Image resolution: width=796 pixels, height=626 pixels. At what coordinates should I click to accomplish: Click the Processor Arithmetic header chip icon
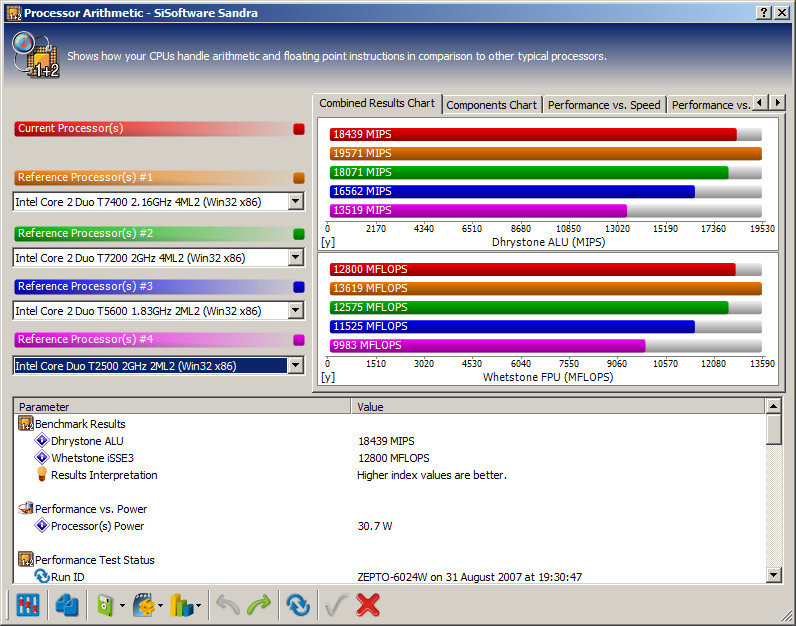click(36, 55)
